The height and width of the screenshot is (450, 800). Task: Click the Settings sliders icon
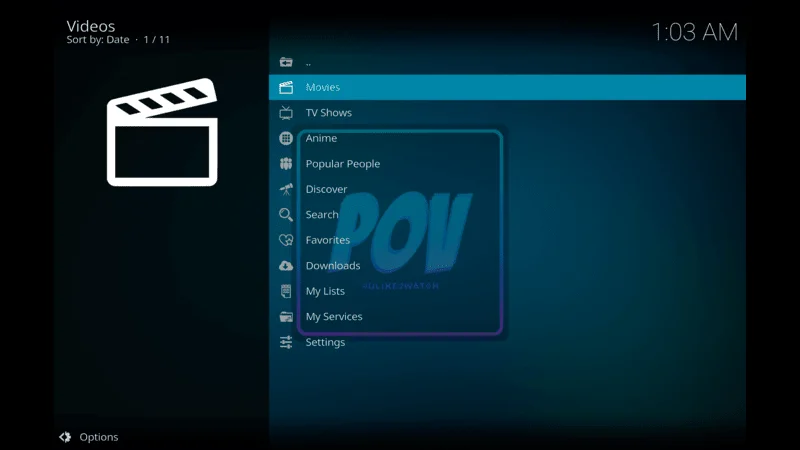pyautogui.click(x=286, y=342)
